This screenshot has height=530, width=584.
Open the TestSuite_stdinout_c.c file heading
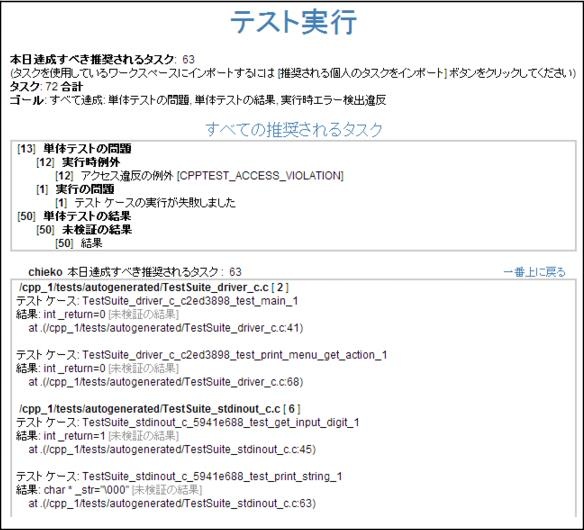(x=160, y=409)
